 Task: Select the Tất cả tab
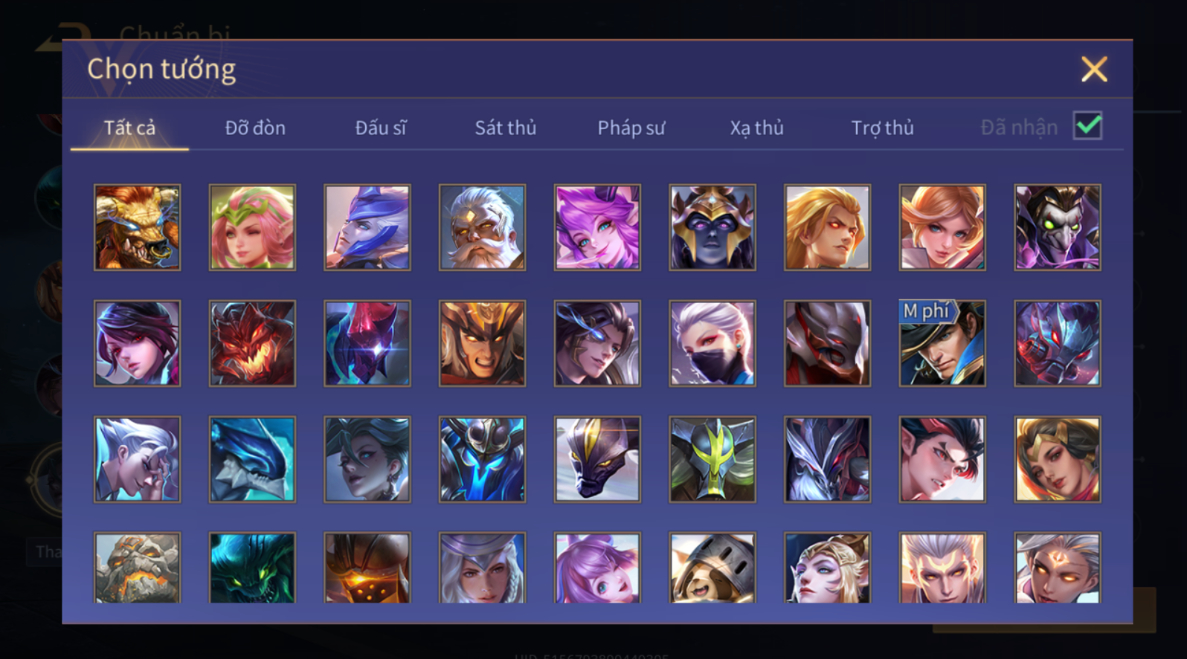129,128
